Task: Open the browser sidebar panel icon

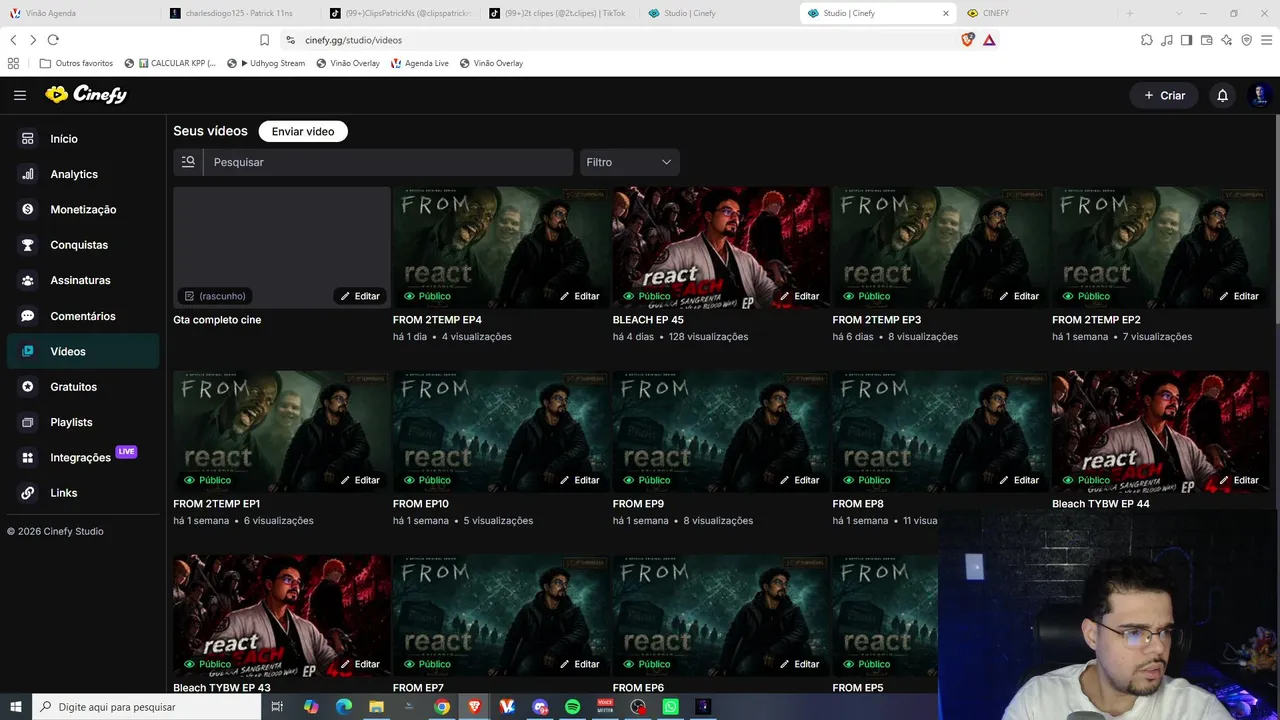Action: (1186, 40)
